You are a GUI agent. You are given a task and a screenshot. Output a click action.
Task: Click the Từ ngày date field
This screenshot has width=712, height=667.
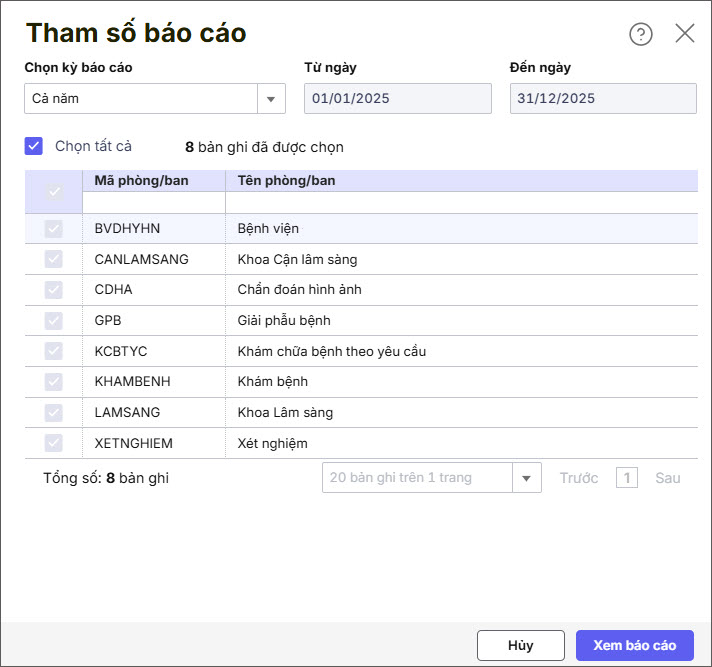(x=398, y=99)
